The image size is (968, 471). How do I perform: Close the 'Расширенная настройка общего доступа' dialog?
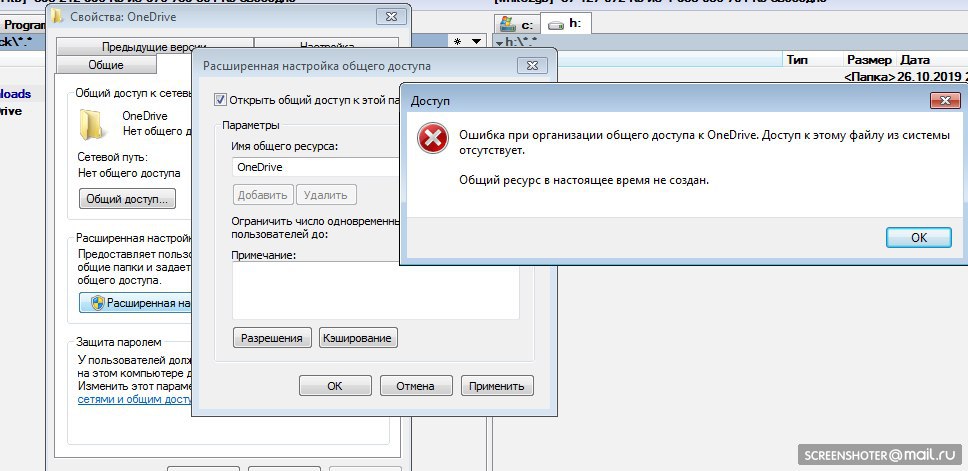coord(532,65)
